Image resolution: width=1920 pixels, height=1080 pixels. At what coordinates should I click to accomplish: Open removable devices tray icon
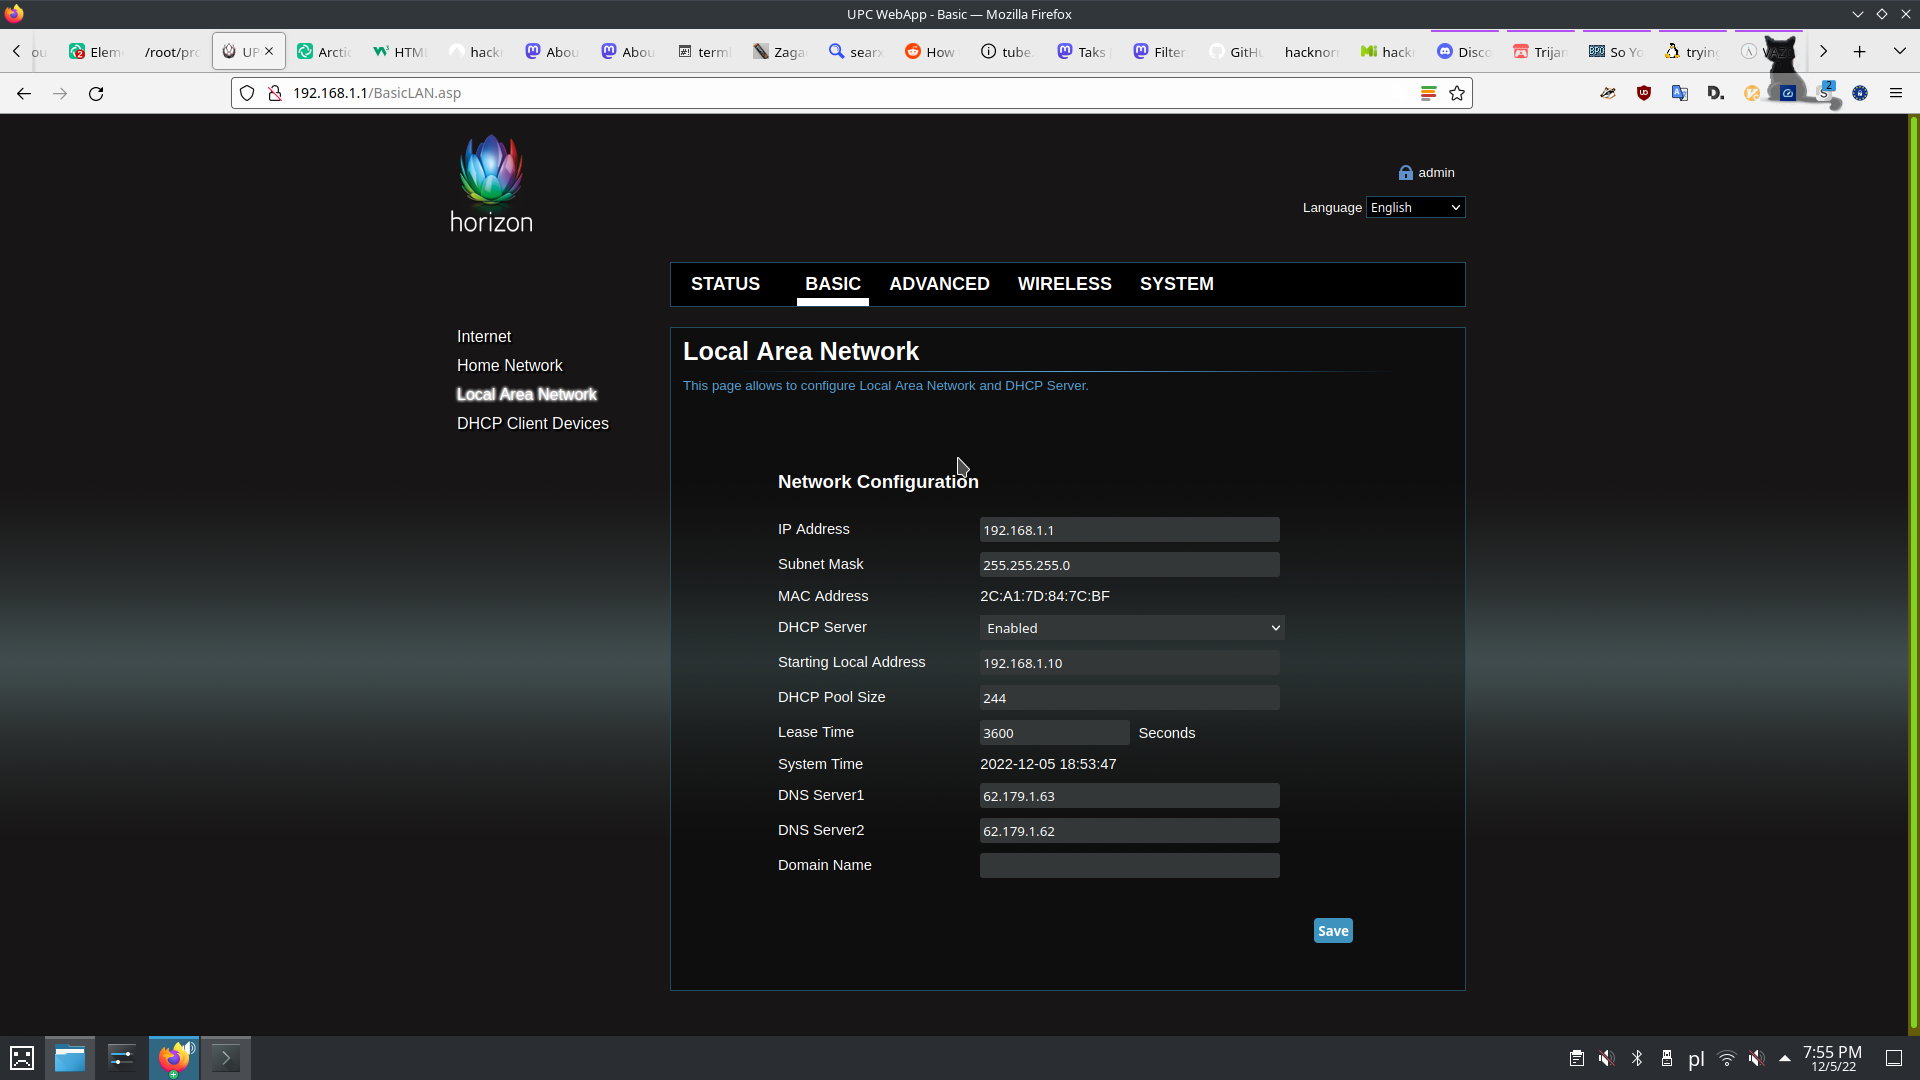[x=1667, y=1058]
